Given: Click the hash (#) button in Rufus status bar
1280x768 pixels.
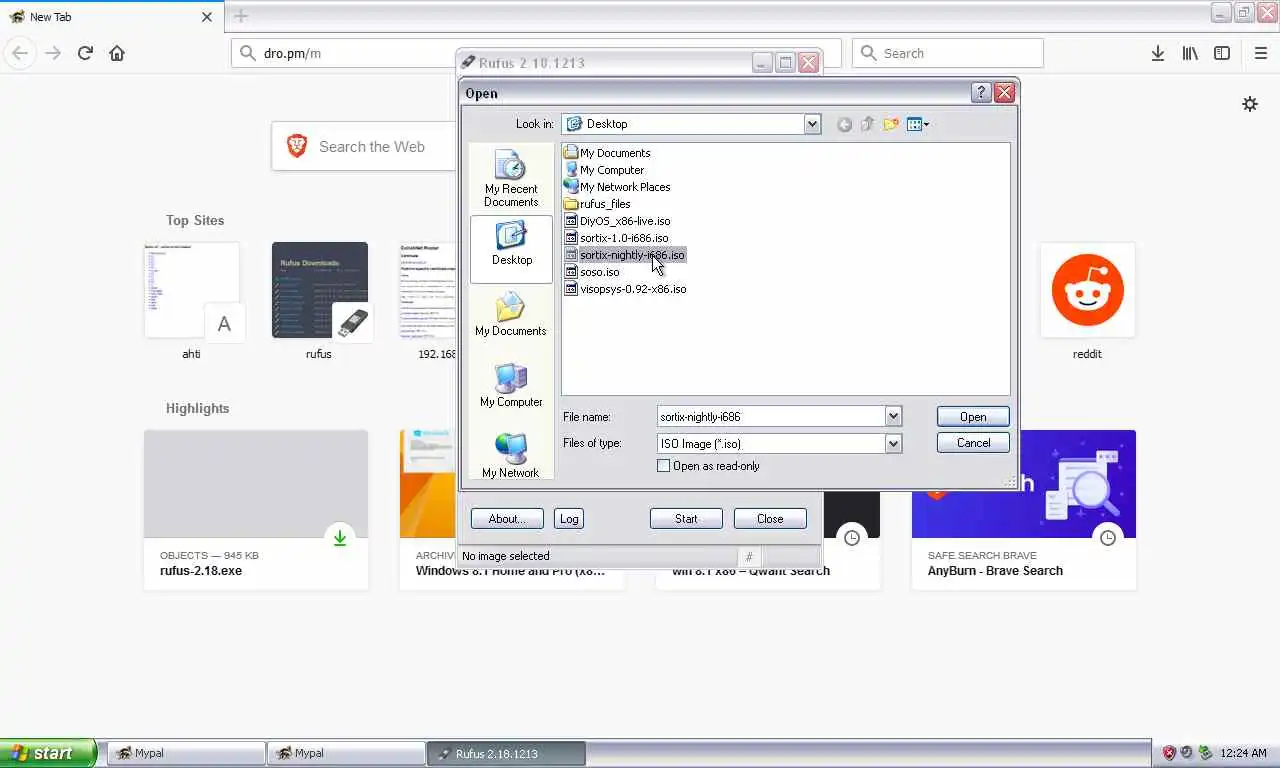Looking at the screenshot, I should pos(749,557).
